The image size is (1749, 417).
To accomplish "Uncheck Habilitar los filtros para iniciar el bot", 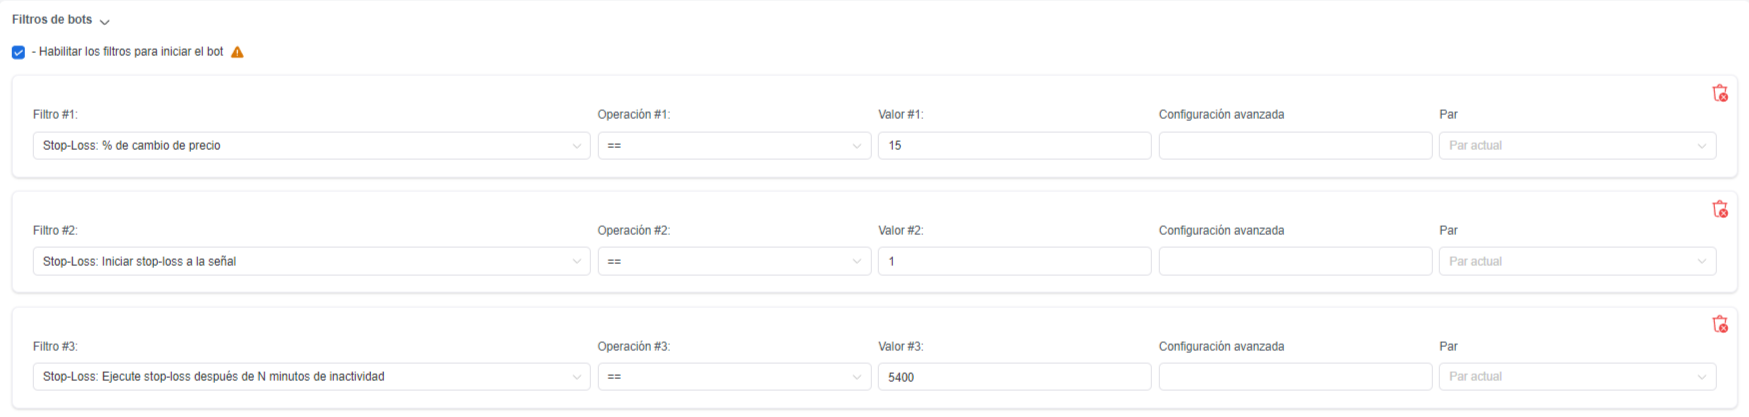I will click(18, 52).
